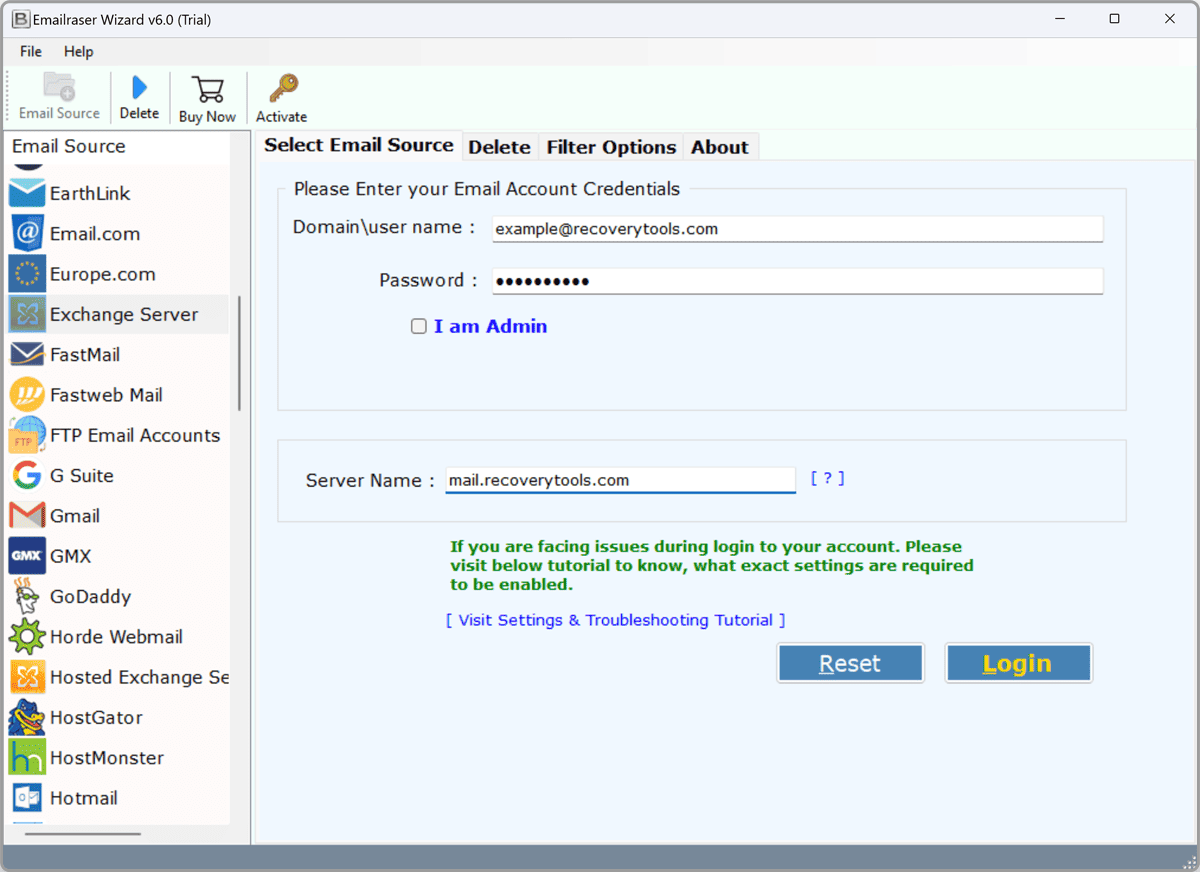The width and height of the screenshot is (1200, 872).
Task: Switch to the Delete tab
Action: pyautogui.click(x=499, y=147)
